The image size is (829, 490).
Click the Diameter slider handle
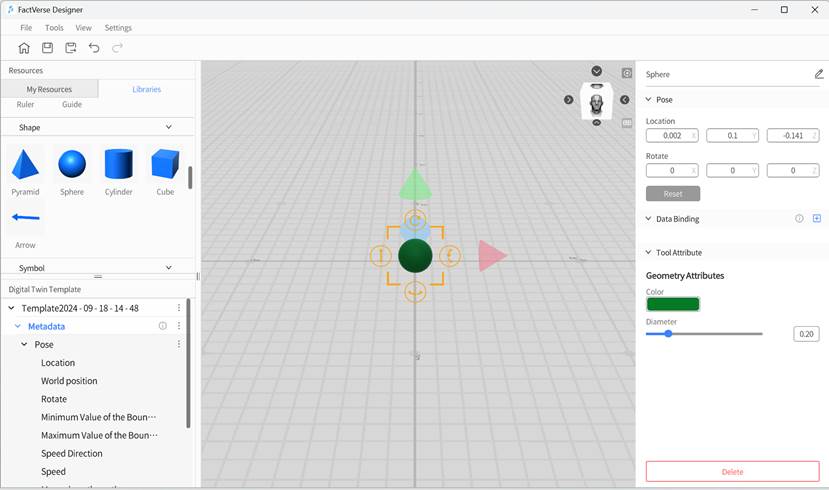[x=668, y=334]
